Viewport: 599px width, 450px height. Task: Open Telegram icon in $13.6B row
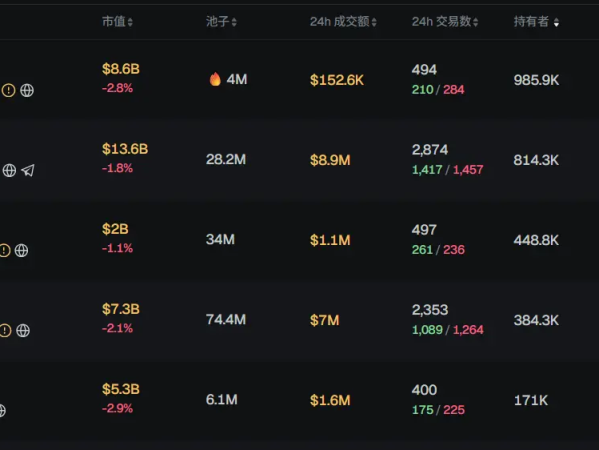[28, 170]
